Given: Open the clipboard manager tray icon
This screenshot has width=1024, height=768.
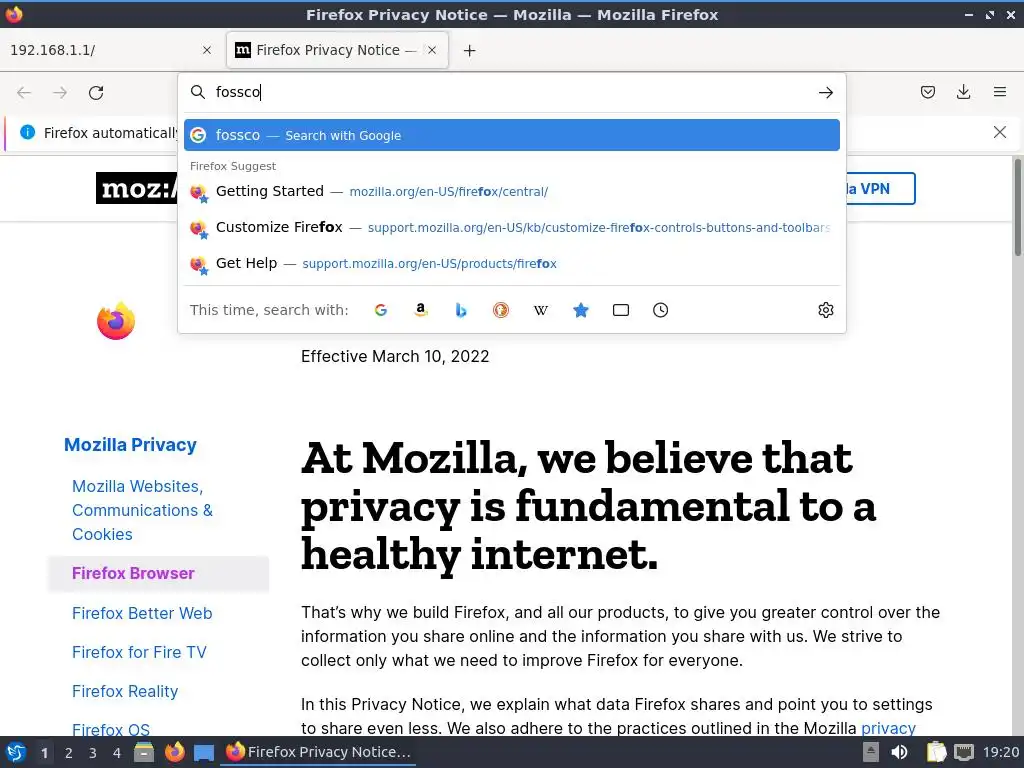Looking at the screenshot, I should 936,752.
